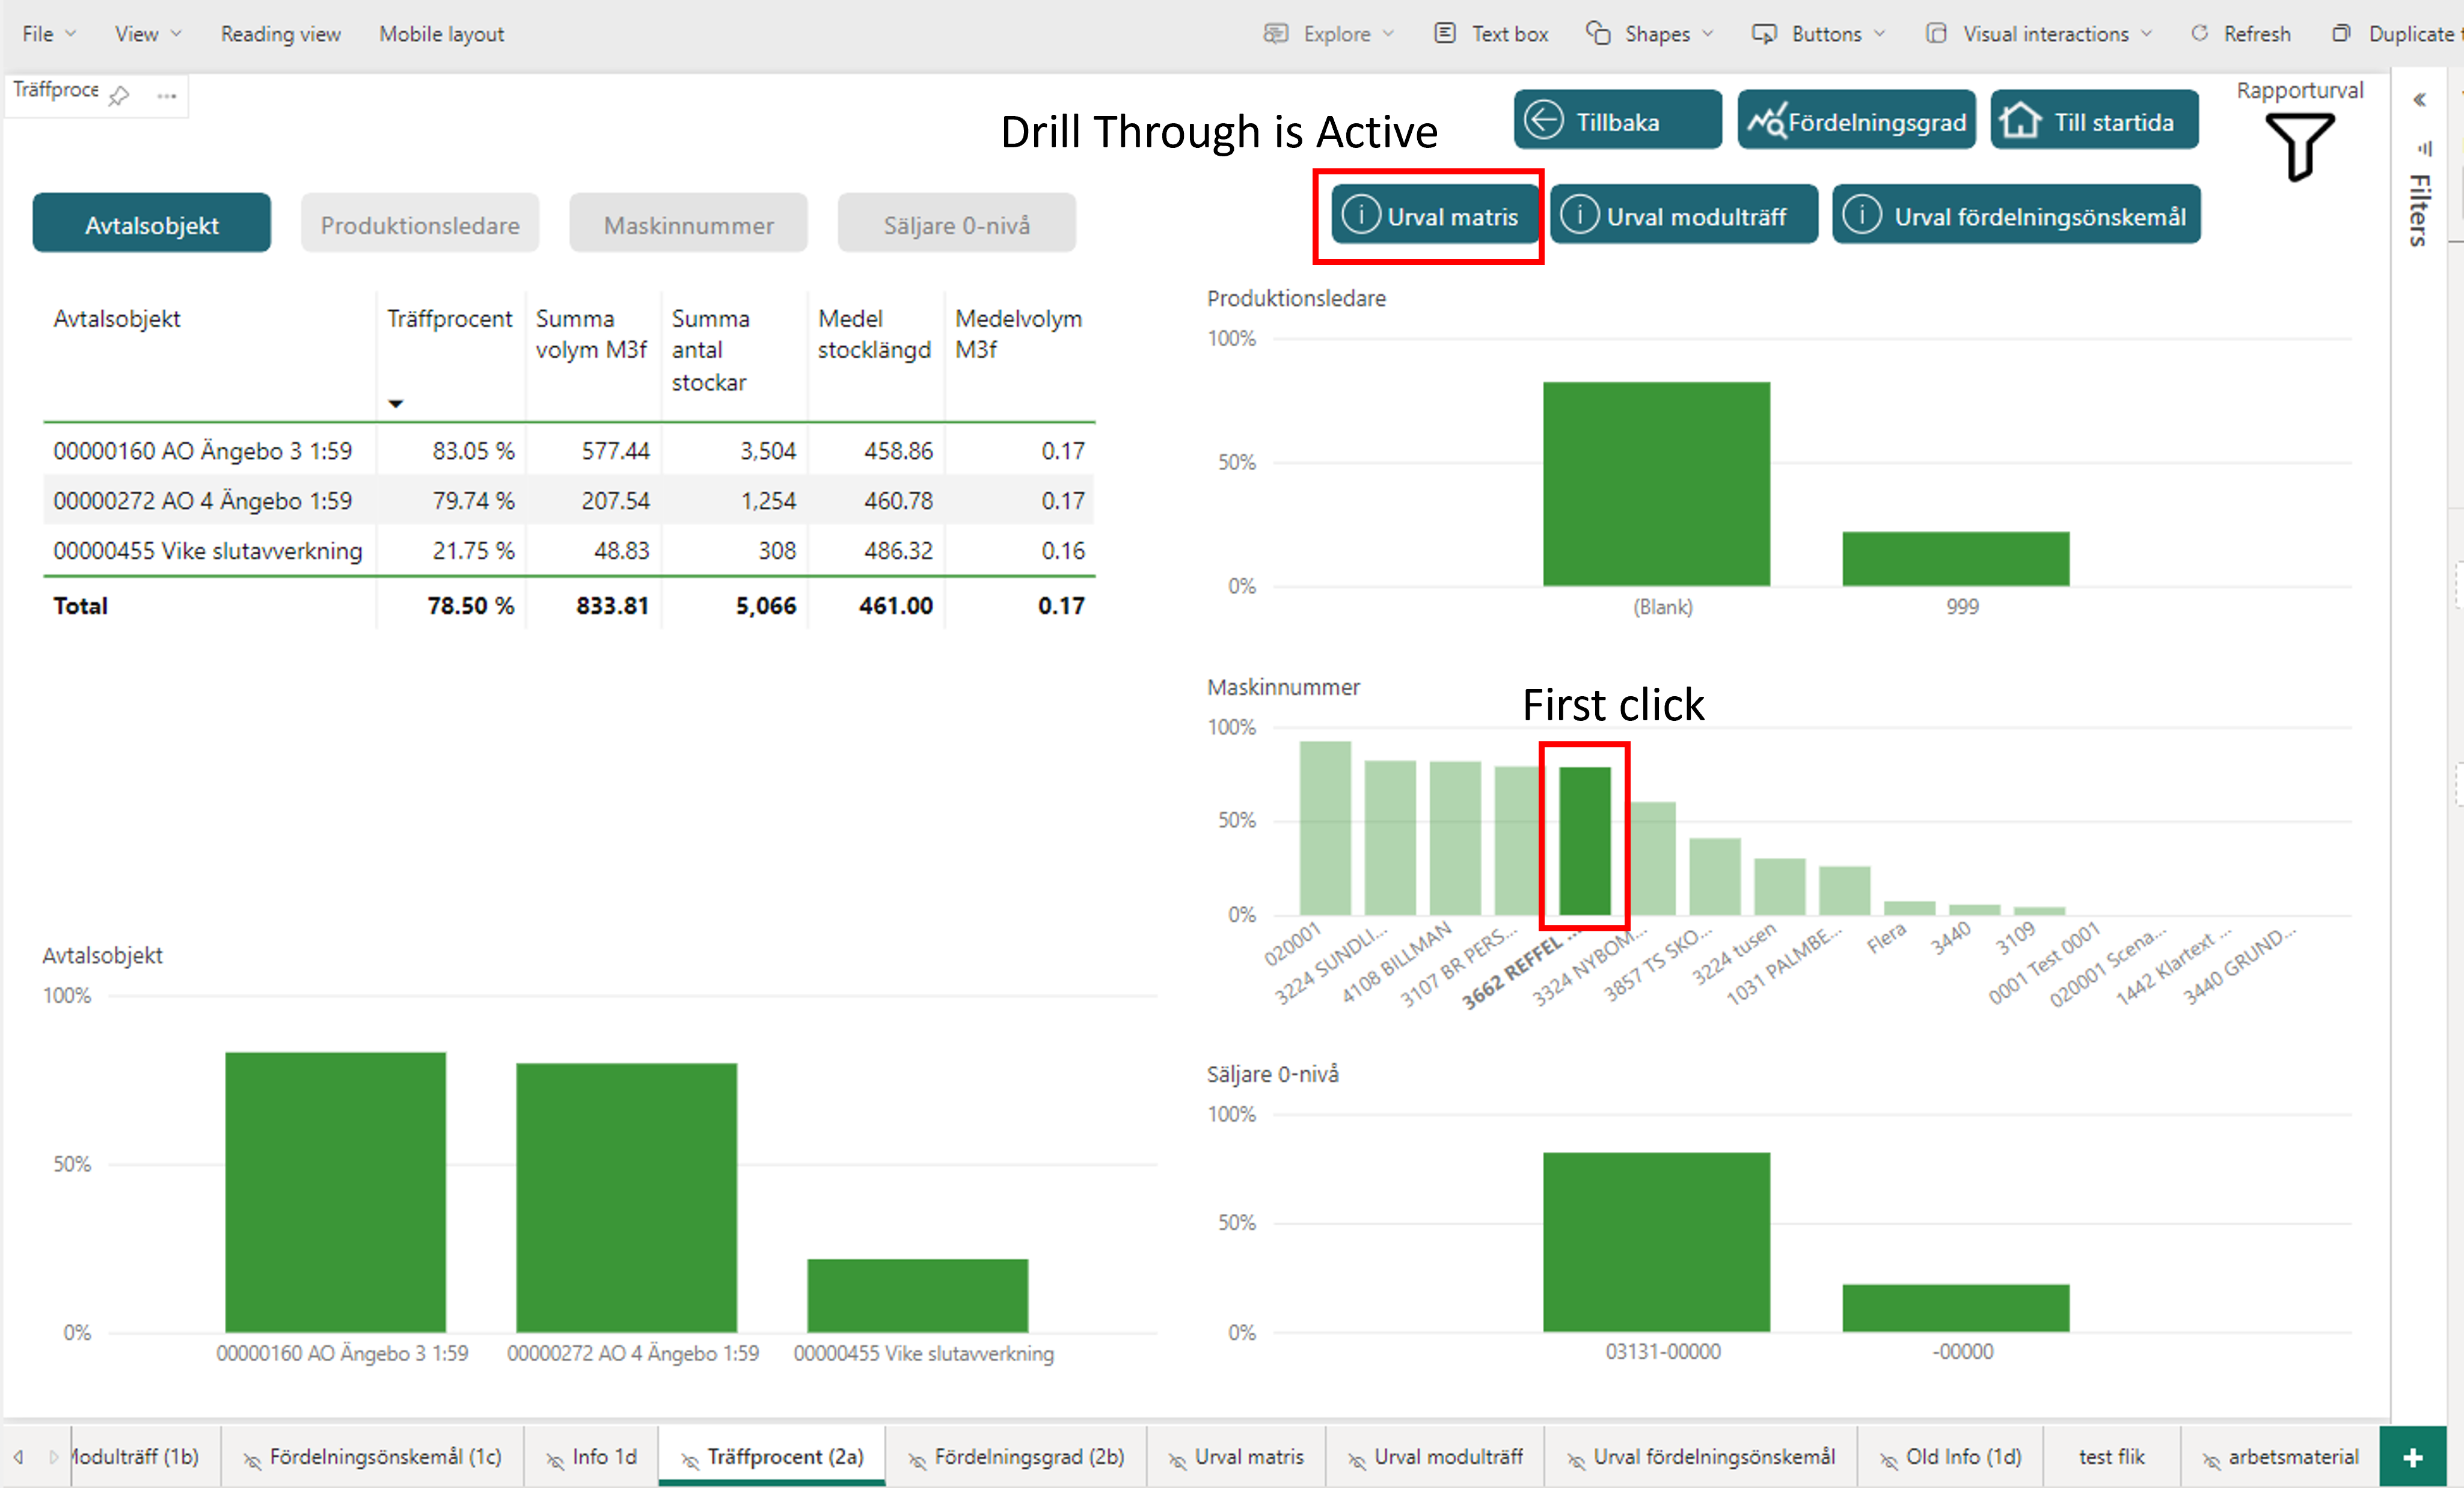
Task: Click the Rapporturval funnel filter icon
Action: click(x=2300, y=146)
